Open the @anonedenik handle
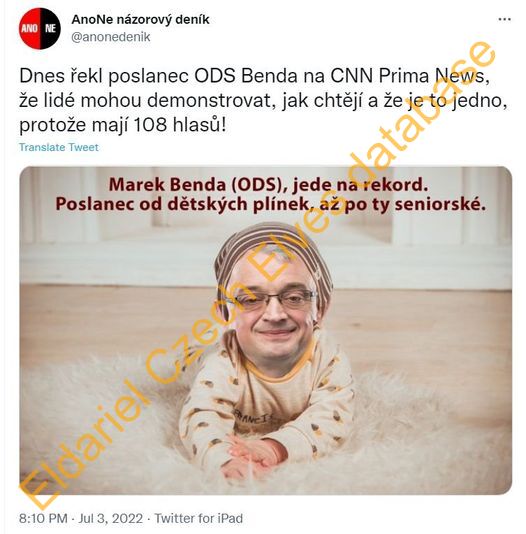 point(111,37)
